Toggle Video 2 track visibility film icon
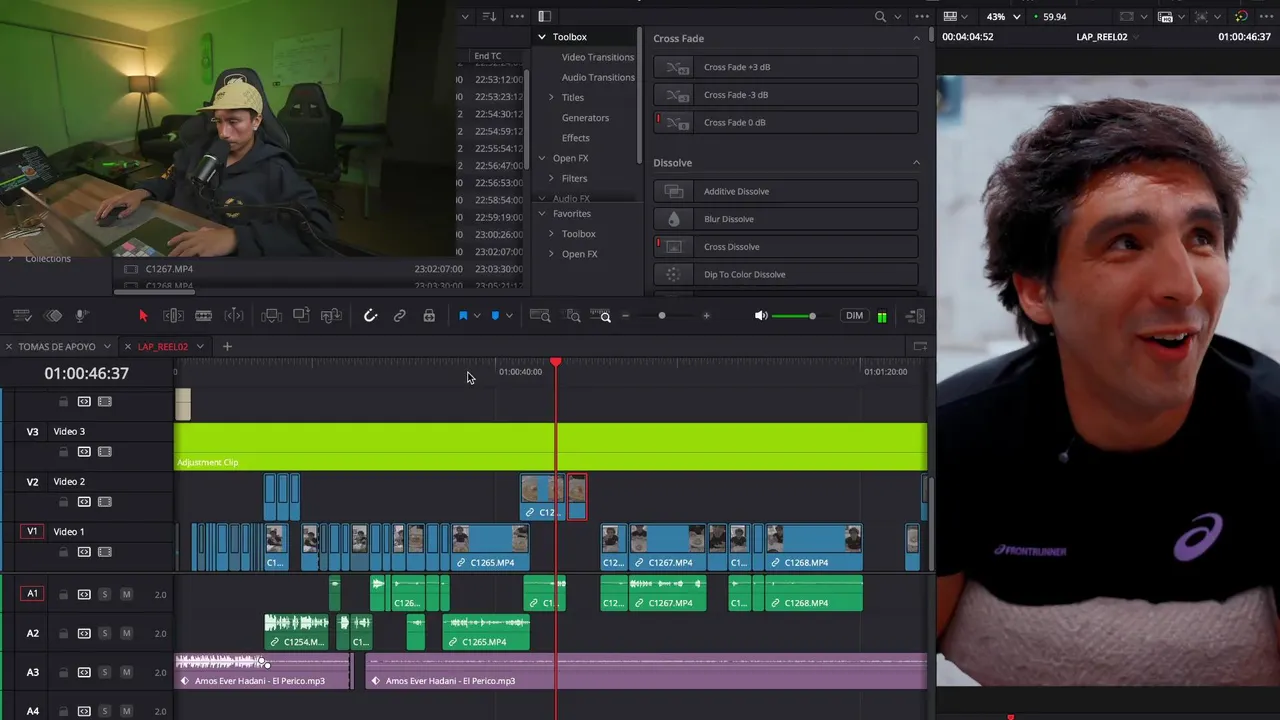1280x720 pixels. coord(104,502)
